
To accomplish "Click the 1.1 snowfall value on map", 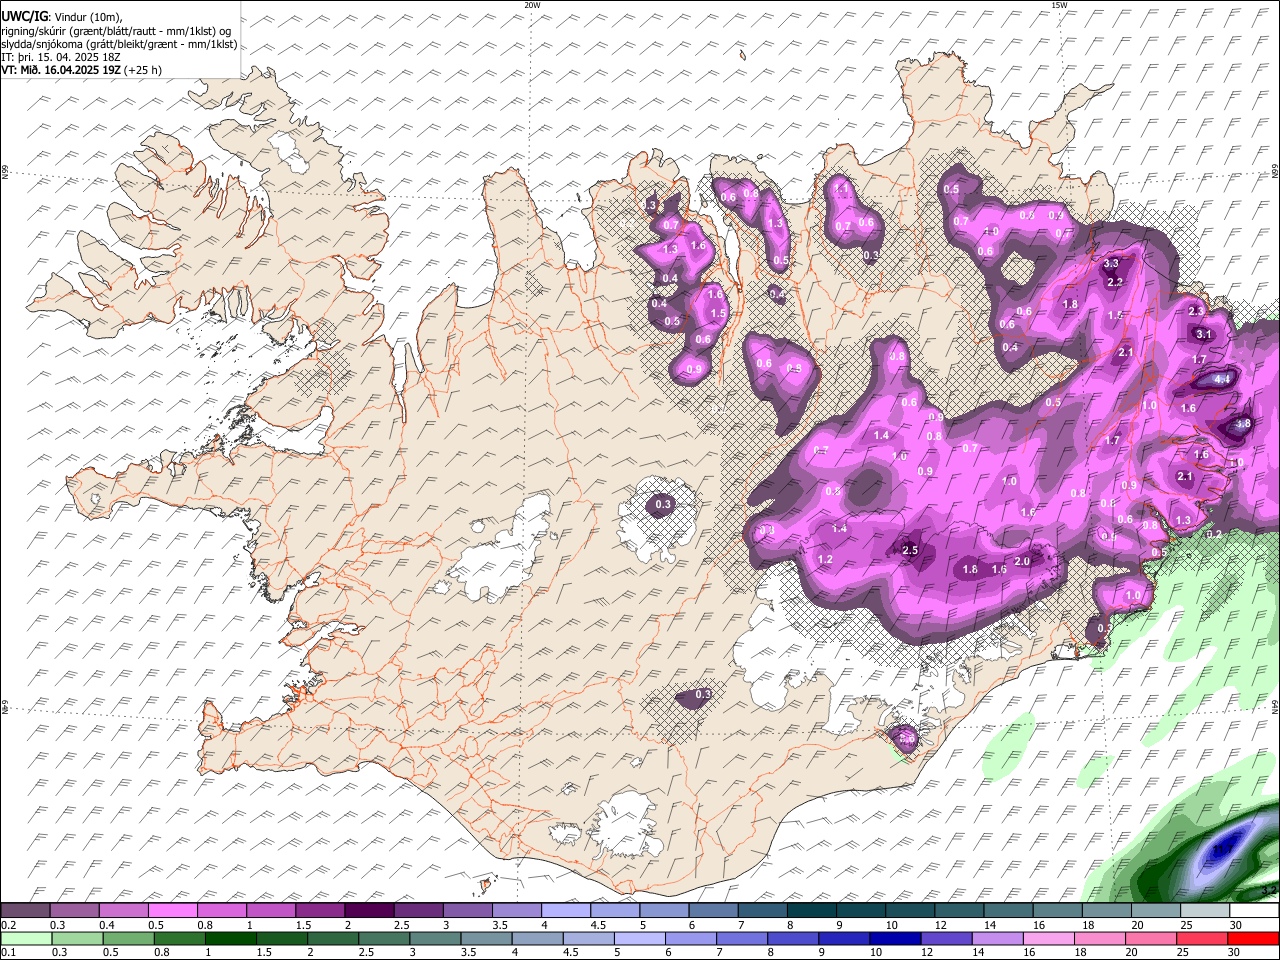I will pyautogui.click(x=842, y=187).
